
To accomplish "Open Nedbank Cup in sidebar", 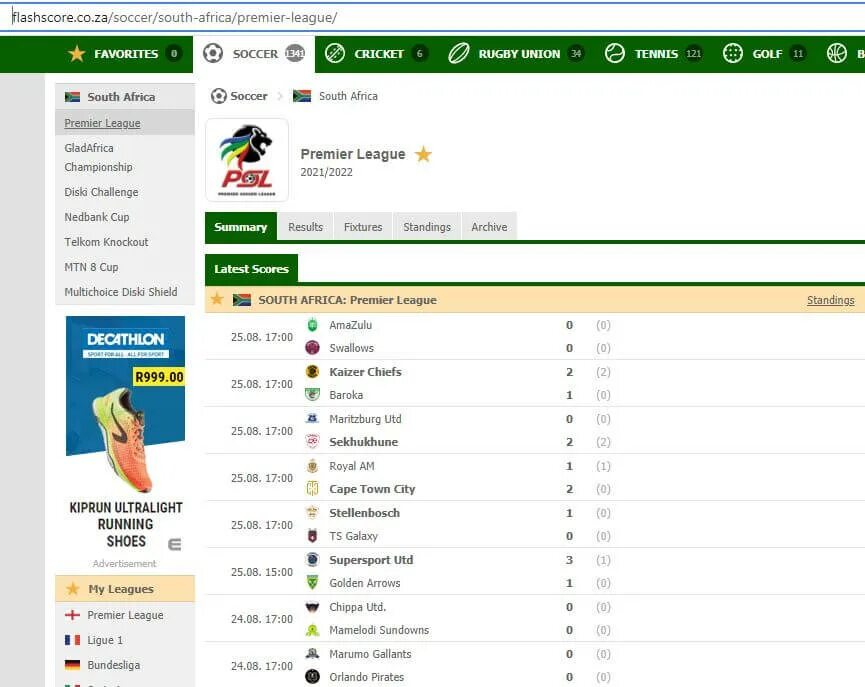I will (97, 217).
